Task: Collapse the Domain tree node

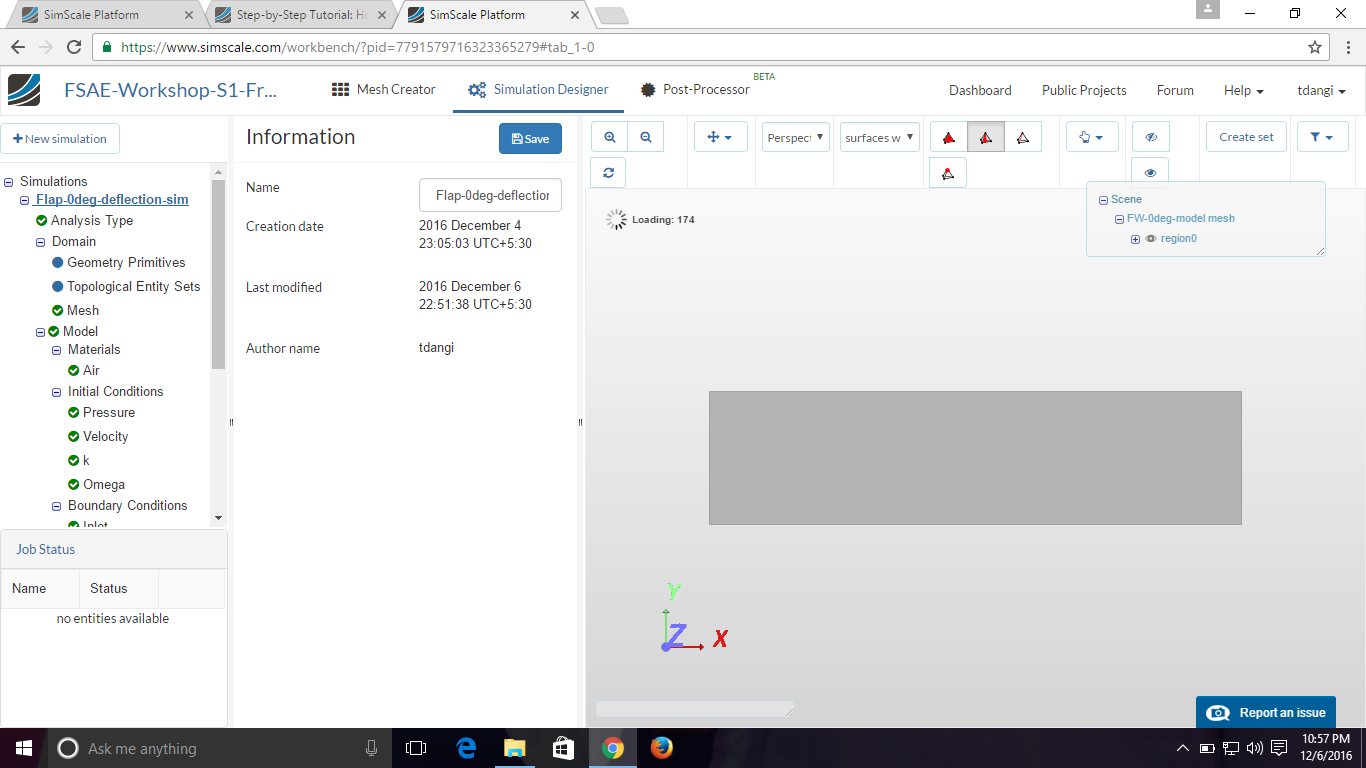Action: 41,242
